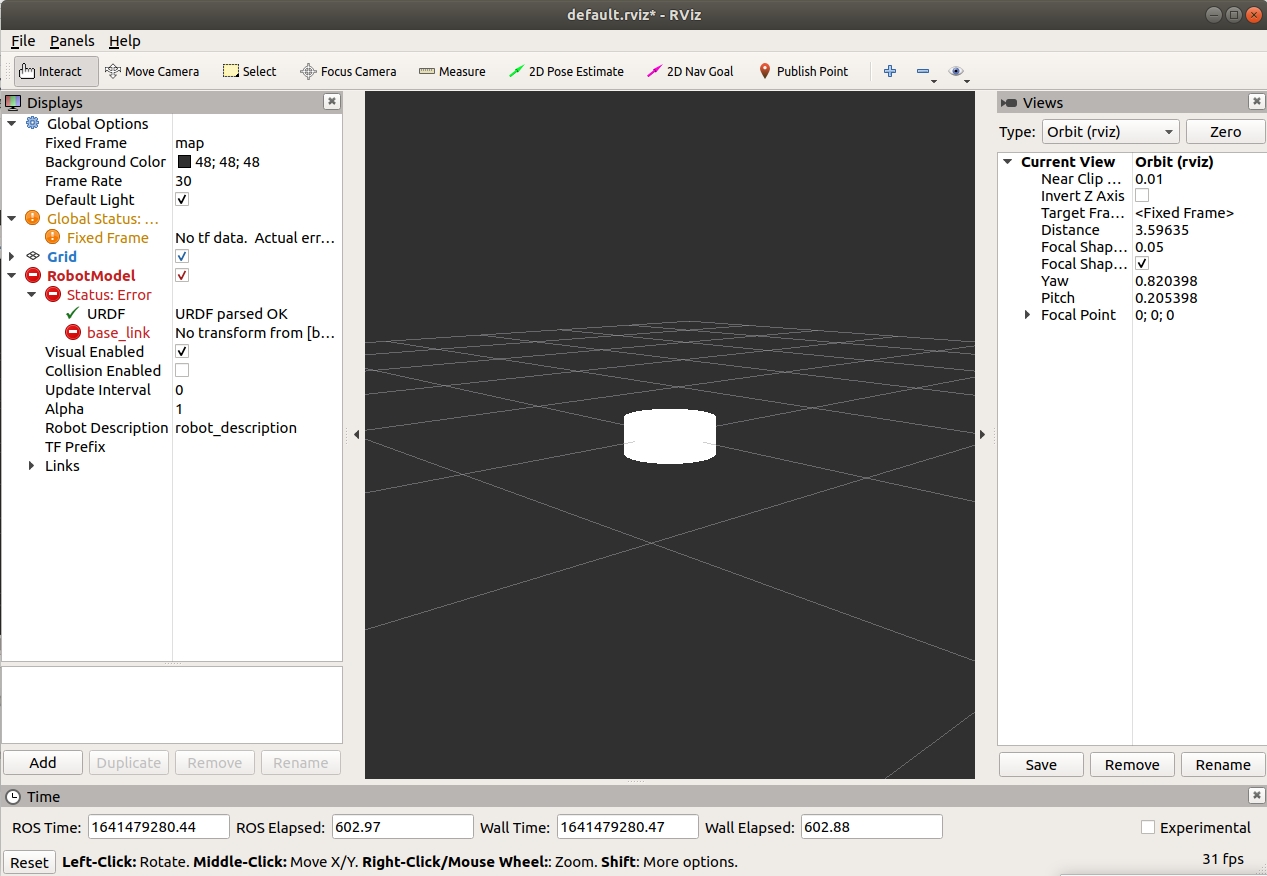Click the Reset button
Screen dimensions: 1267x876
[29, 862]
